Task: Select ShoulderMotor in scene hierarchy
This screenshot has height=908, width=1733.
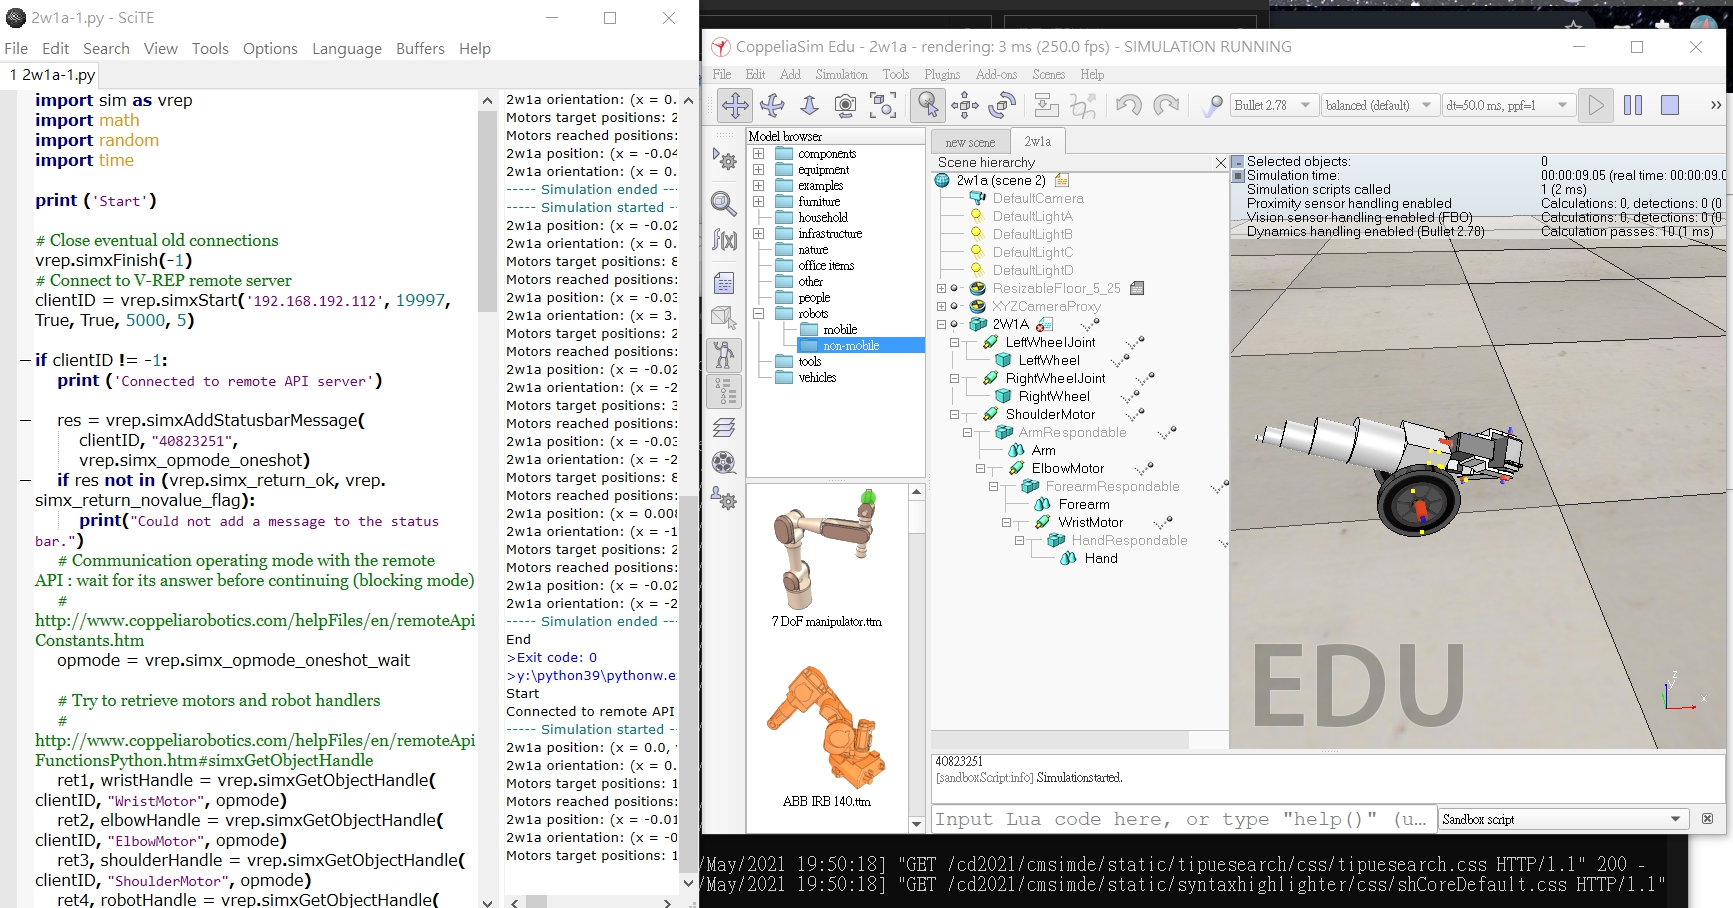Action: pos(1050,414)
